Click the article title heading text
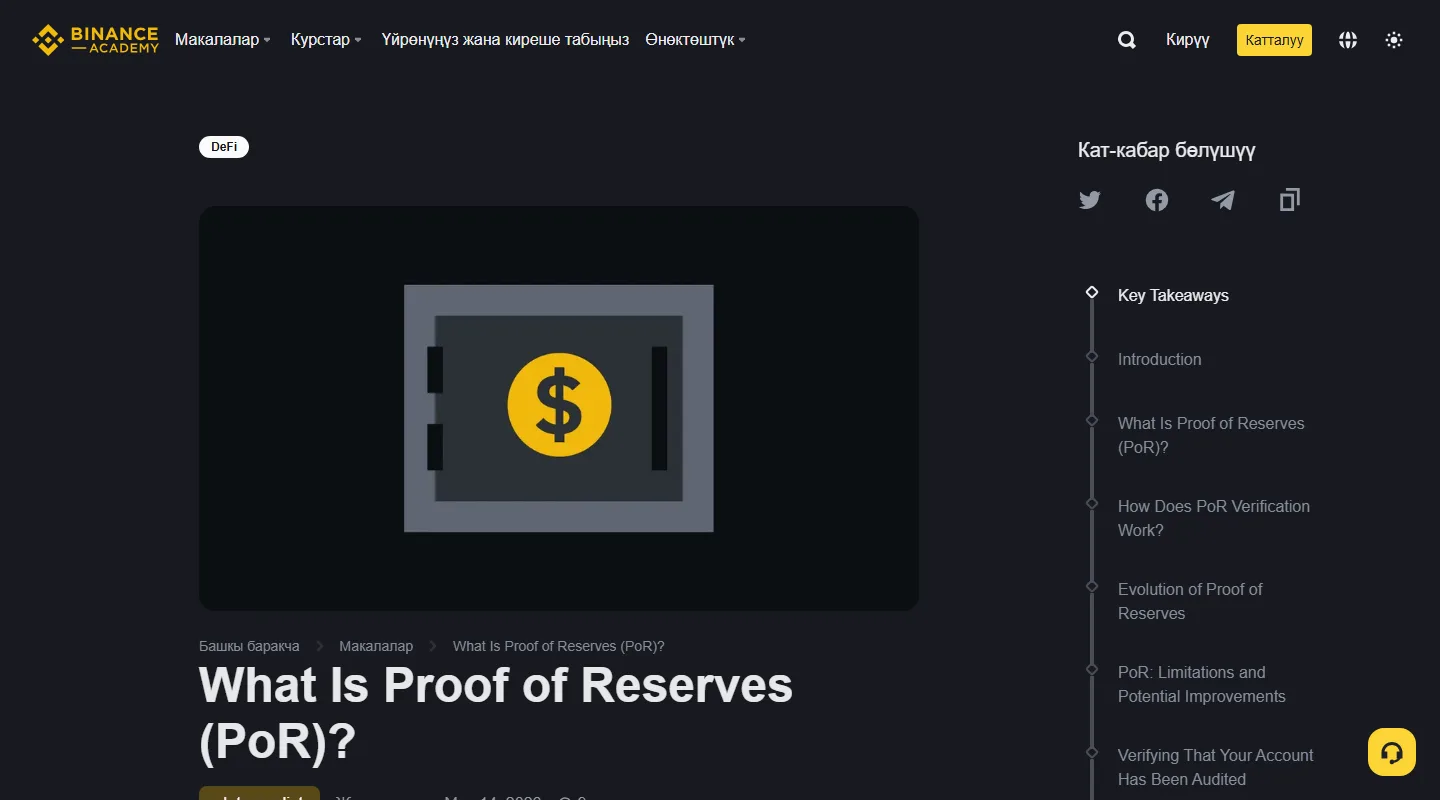This screenshot has height=800, width=1440. [496, 713]
